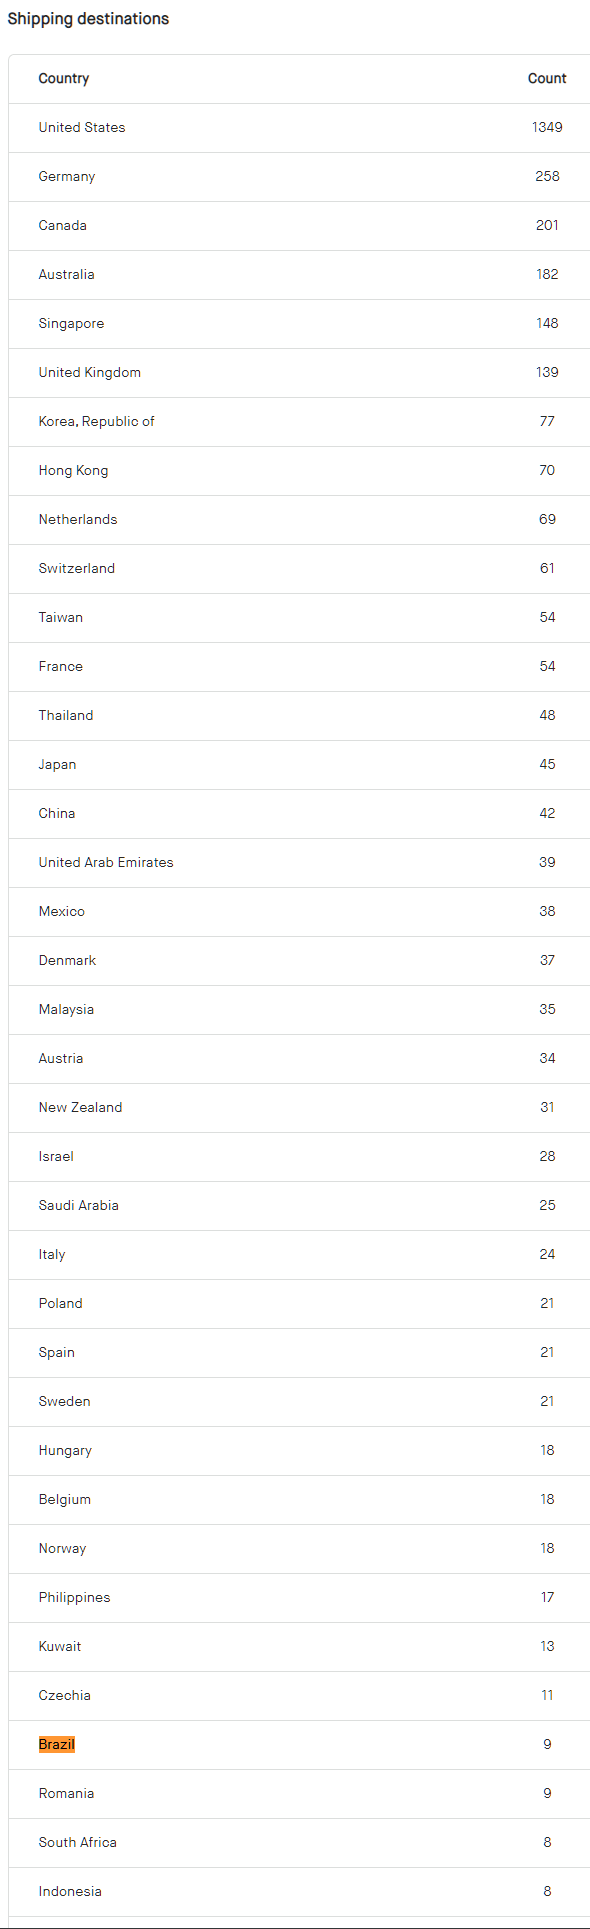Select the United Arab Emirates row

299,863
